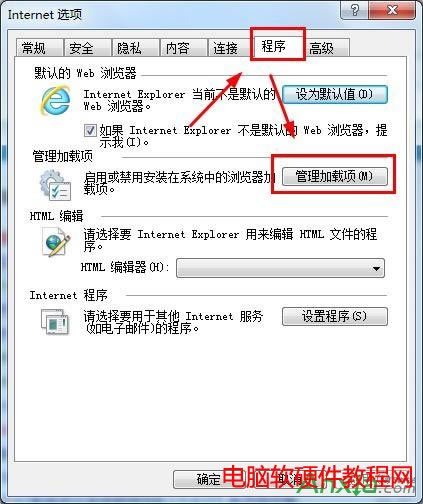The width and height of the screenshot is (423, 504).
Task: Confirm with the 确定 button
Action: [x=209, y=479]
